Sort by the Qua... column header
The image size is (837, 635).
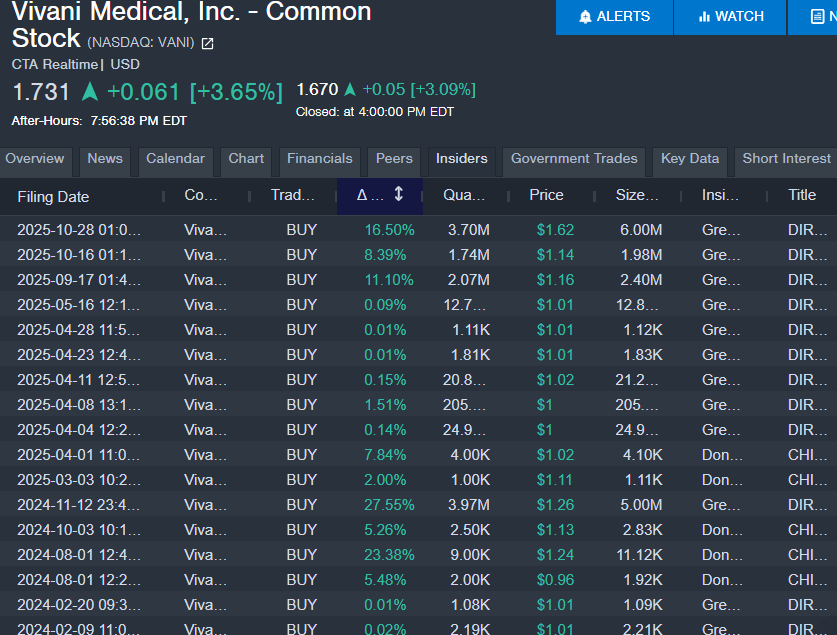point(464,195)
